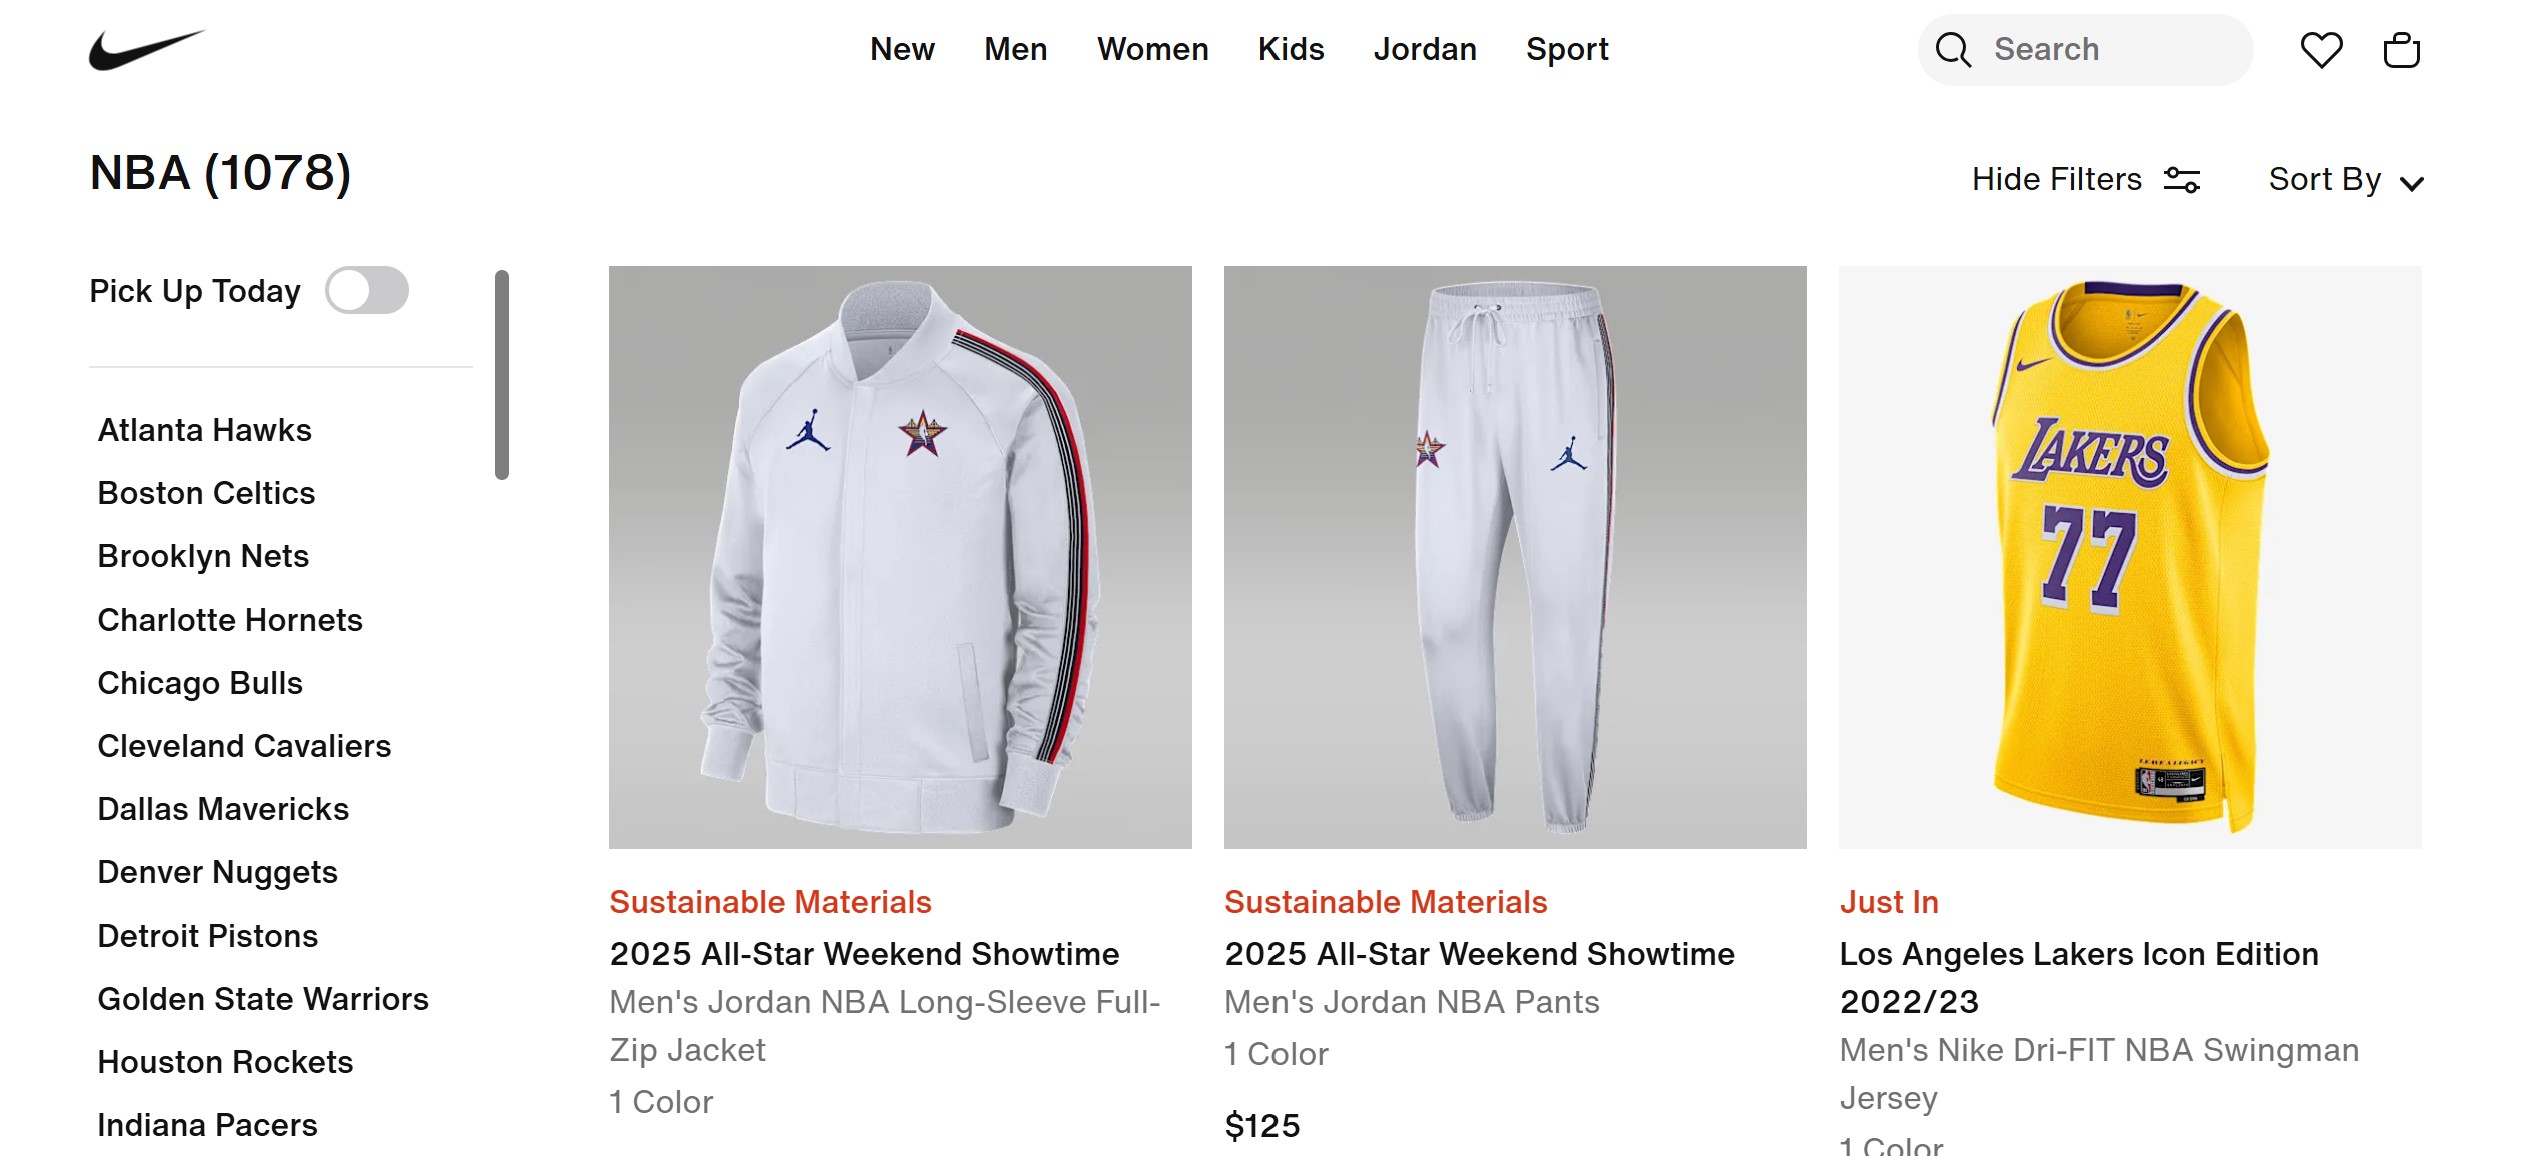Select the Chicago Bulls filter link

point(200,683)
